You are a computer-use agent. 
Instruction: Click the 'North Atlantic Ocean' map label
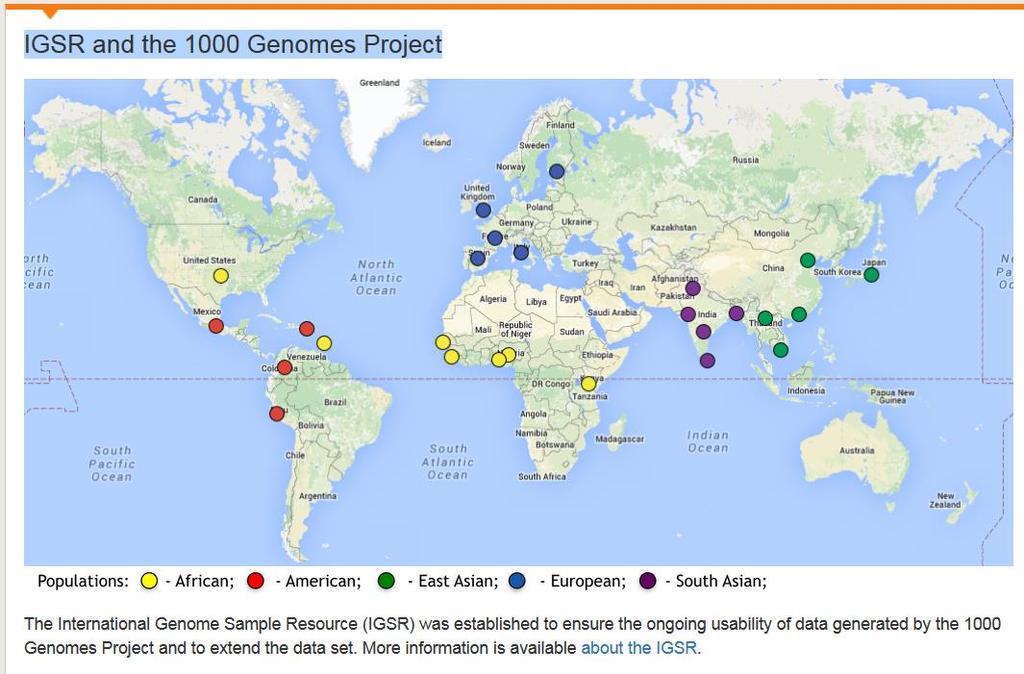[x=376, y=278]
